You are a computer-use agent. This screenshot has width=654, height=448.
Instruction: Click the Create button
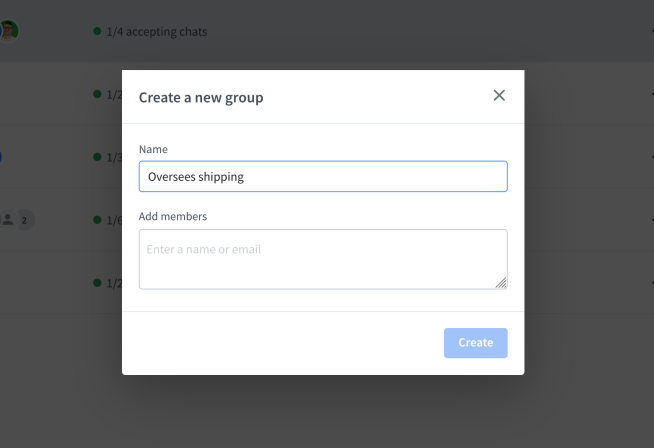click(x=475, y=343)
